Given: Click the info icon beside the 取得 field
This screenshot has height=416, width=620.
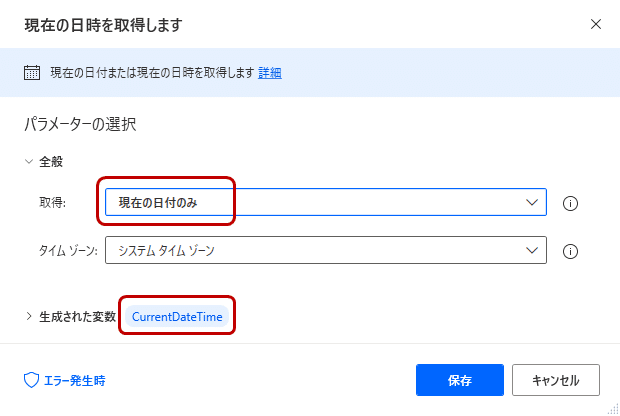Looking at the screenshot, I should (x=571, y=203).
